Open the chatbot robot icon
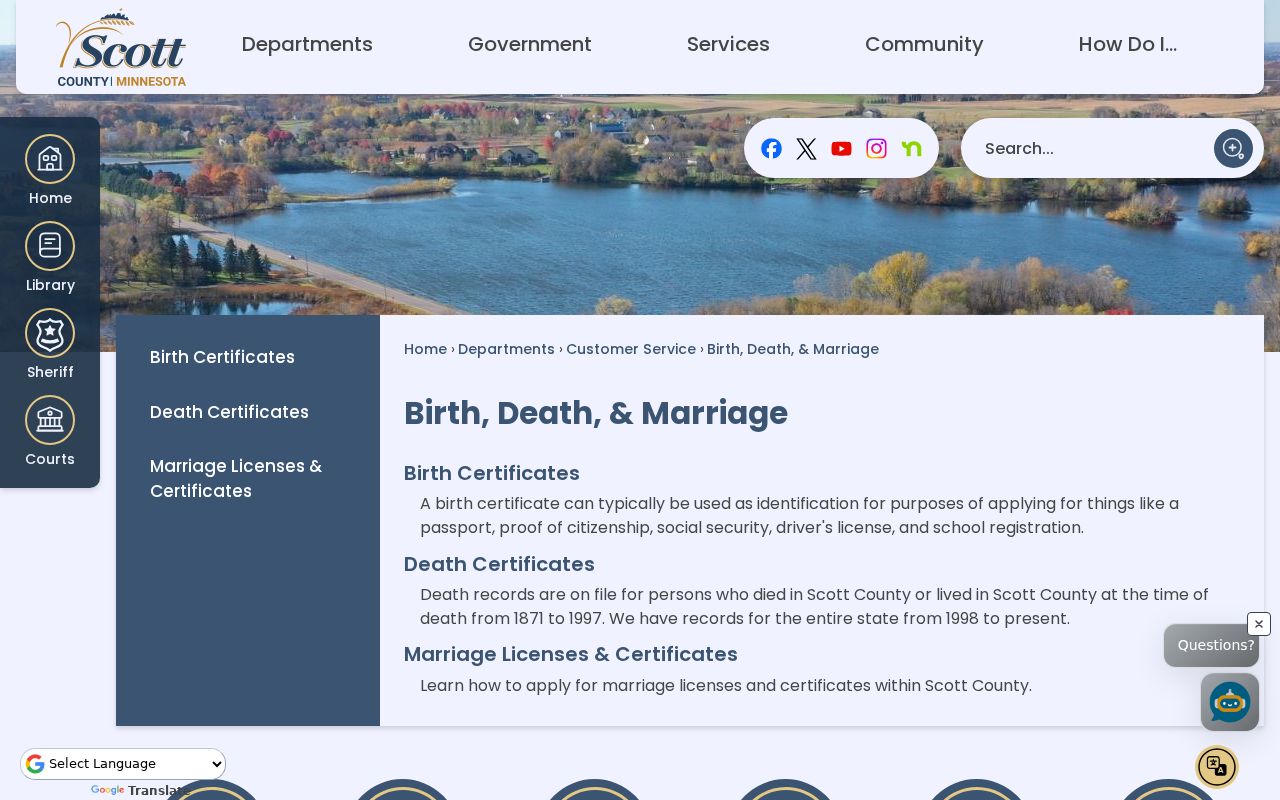This screenshot has width=1280, height=800. point(1229,702)
